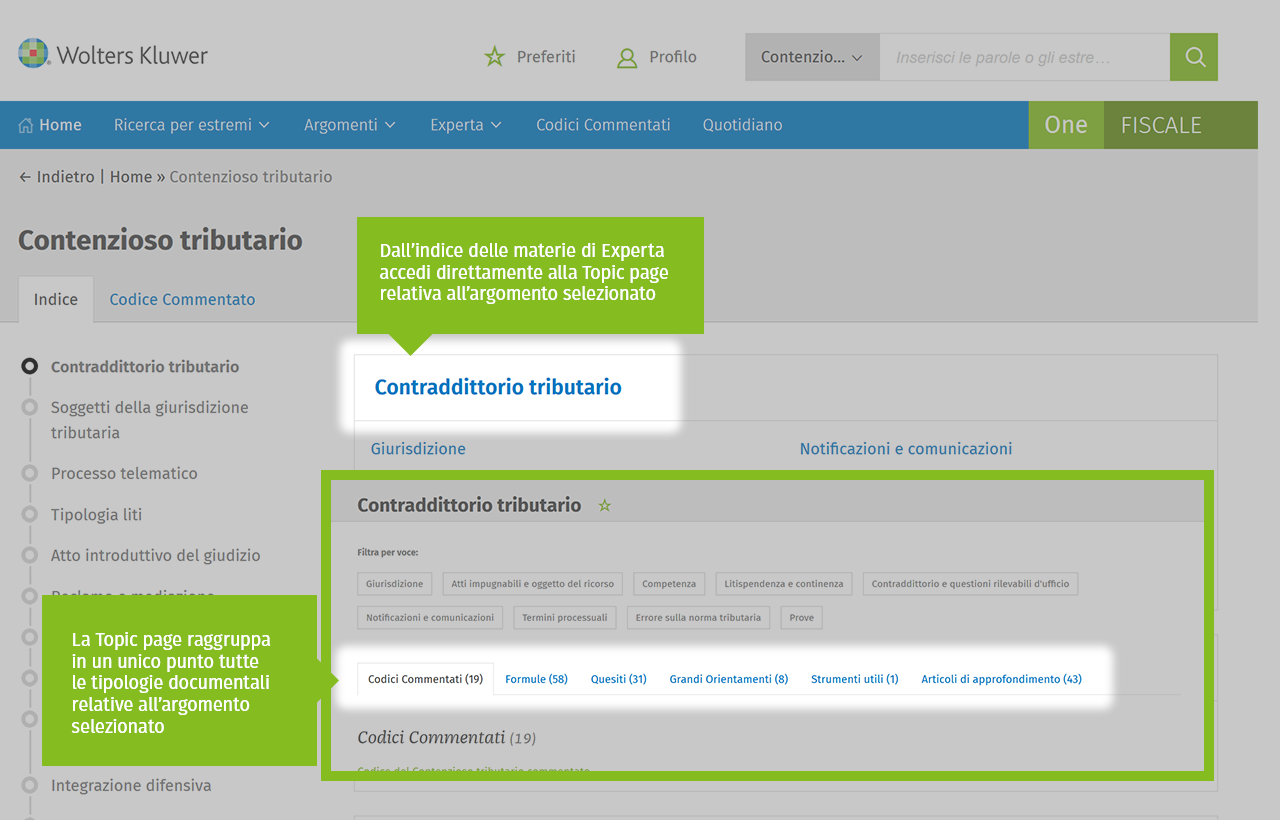Click the search text input field
The height and width of the screenshot is (820, 1280).
pyautogui.click(x=1023, y=57)
